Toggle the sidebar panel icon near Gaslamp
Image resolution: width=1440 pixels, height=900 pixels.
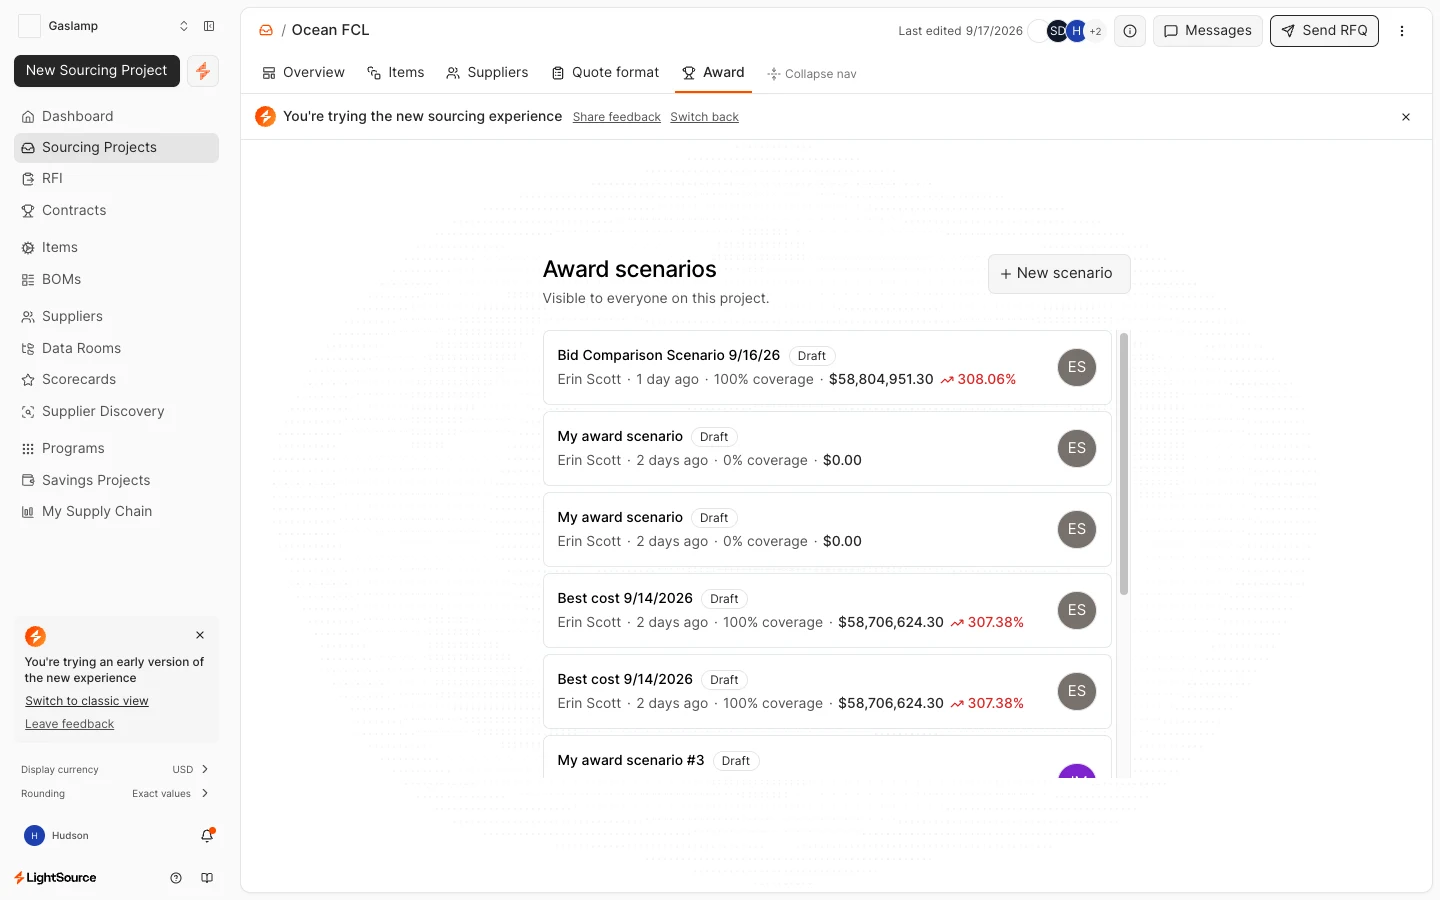tap(209, 26)
